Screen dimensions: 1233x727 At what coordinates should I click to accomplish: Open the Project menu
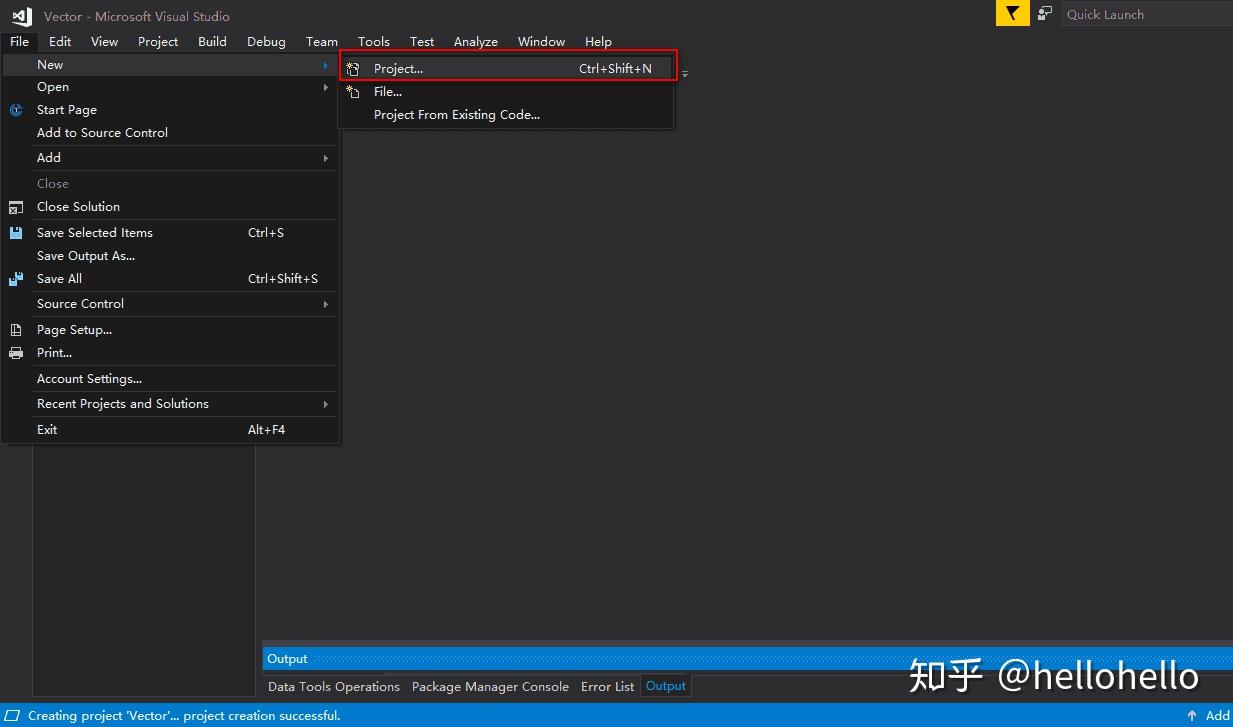click(158, 42)
